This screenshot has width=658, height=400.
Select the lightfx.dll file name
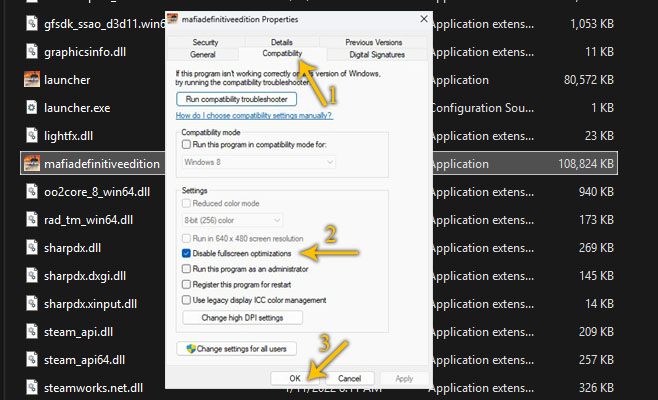pos(68,136)
